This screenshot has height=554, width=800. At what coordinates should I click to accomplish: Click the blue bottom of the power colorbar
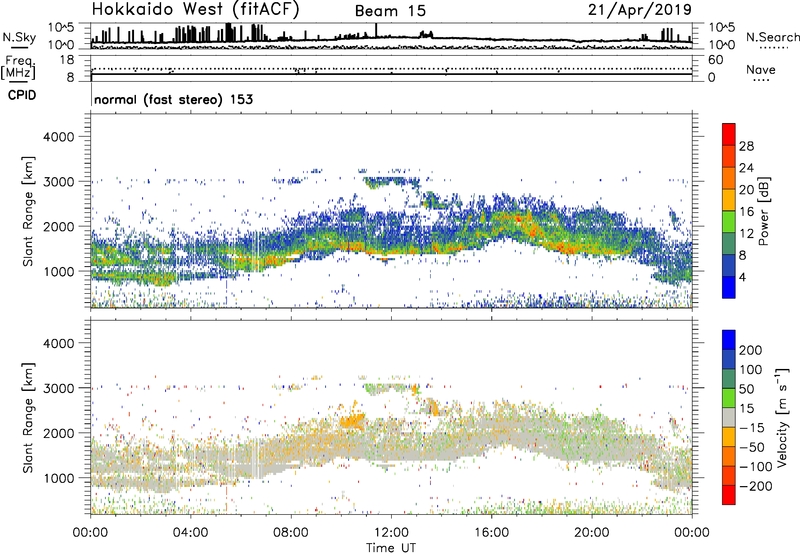point(729,288)
